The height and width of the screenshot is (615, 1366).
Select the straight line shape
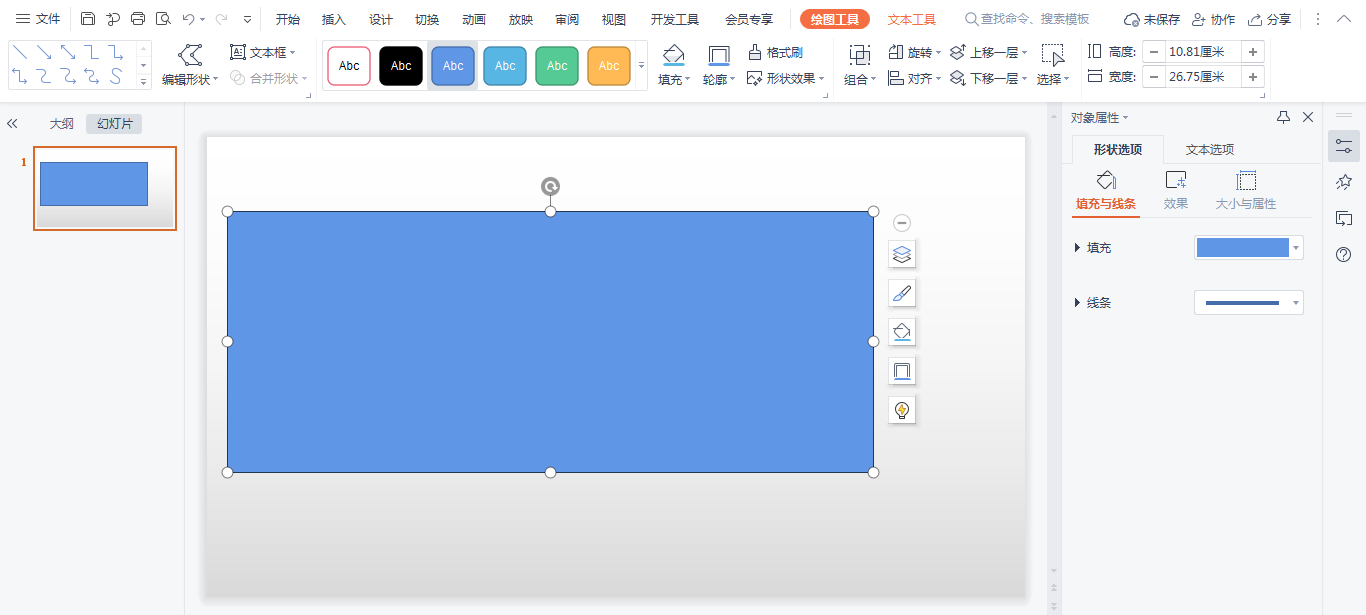pos(20,52)
